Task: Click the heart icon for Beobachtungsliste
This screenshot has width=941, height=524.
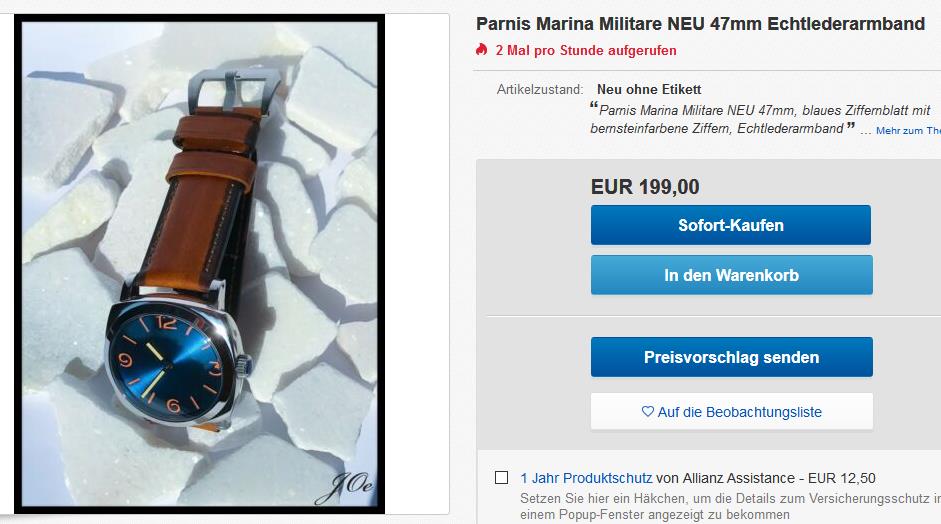Action: (x=648, y=412)
